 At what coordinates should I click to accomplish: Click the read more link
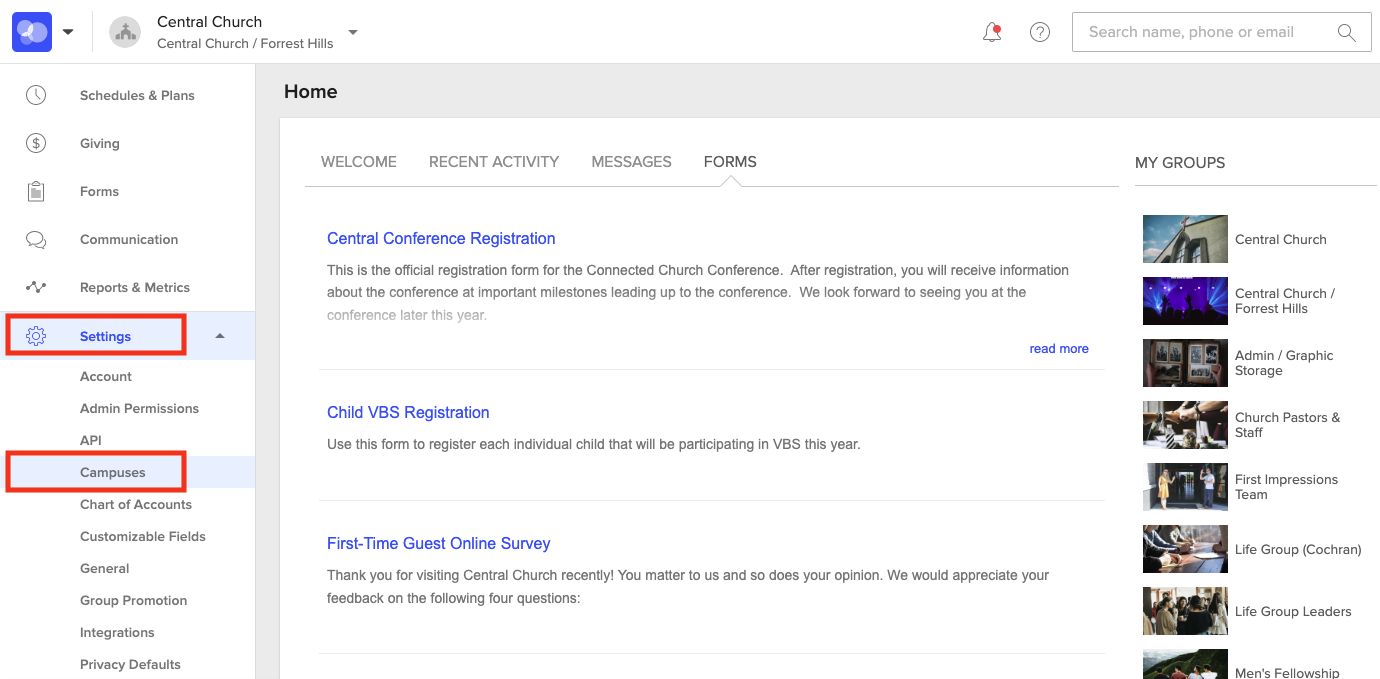(1059, 348)
